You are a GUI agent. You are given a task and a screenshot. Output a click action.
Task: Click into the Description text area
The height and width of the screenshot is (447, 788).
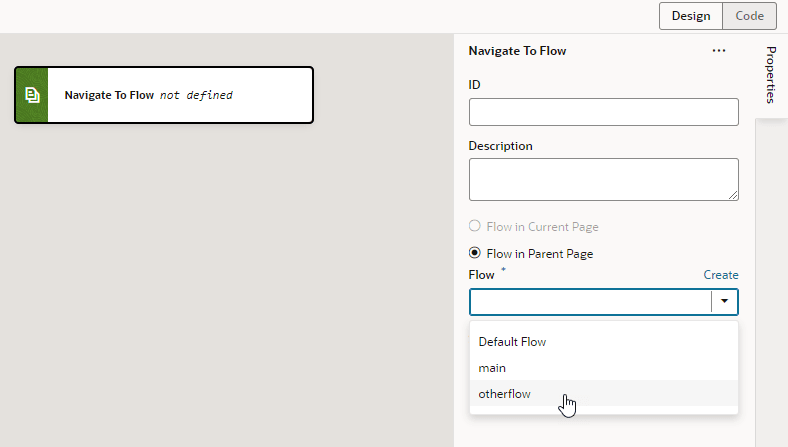(603, 179)
